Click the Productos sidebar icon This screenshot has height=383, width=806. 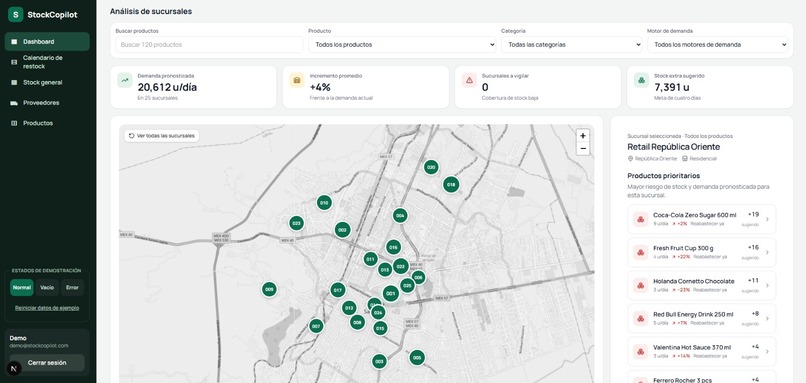(x=14, y=123)
